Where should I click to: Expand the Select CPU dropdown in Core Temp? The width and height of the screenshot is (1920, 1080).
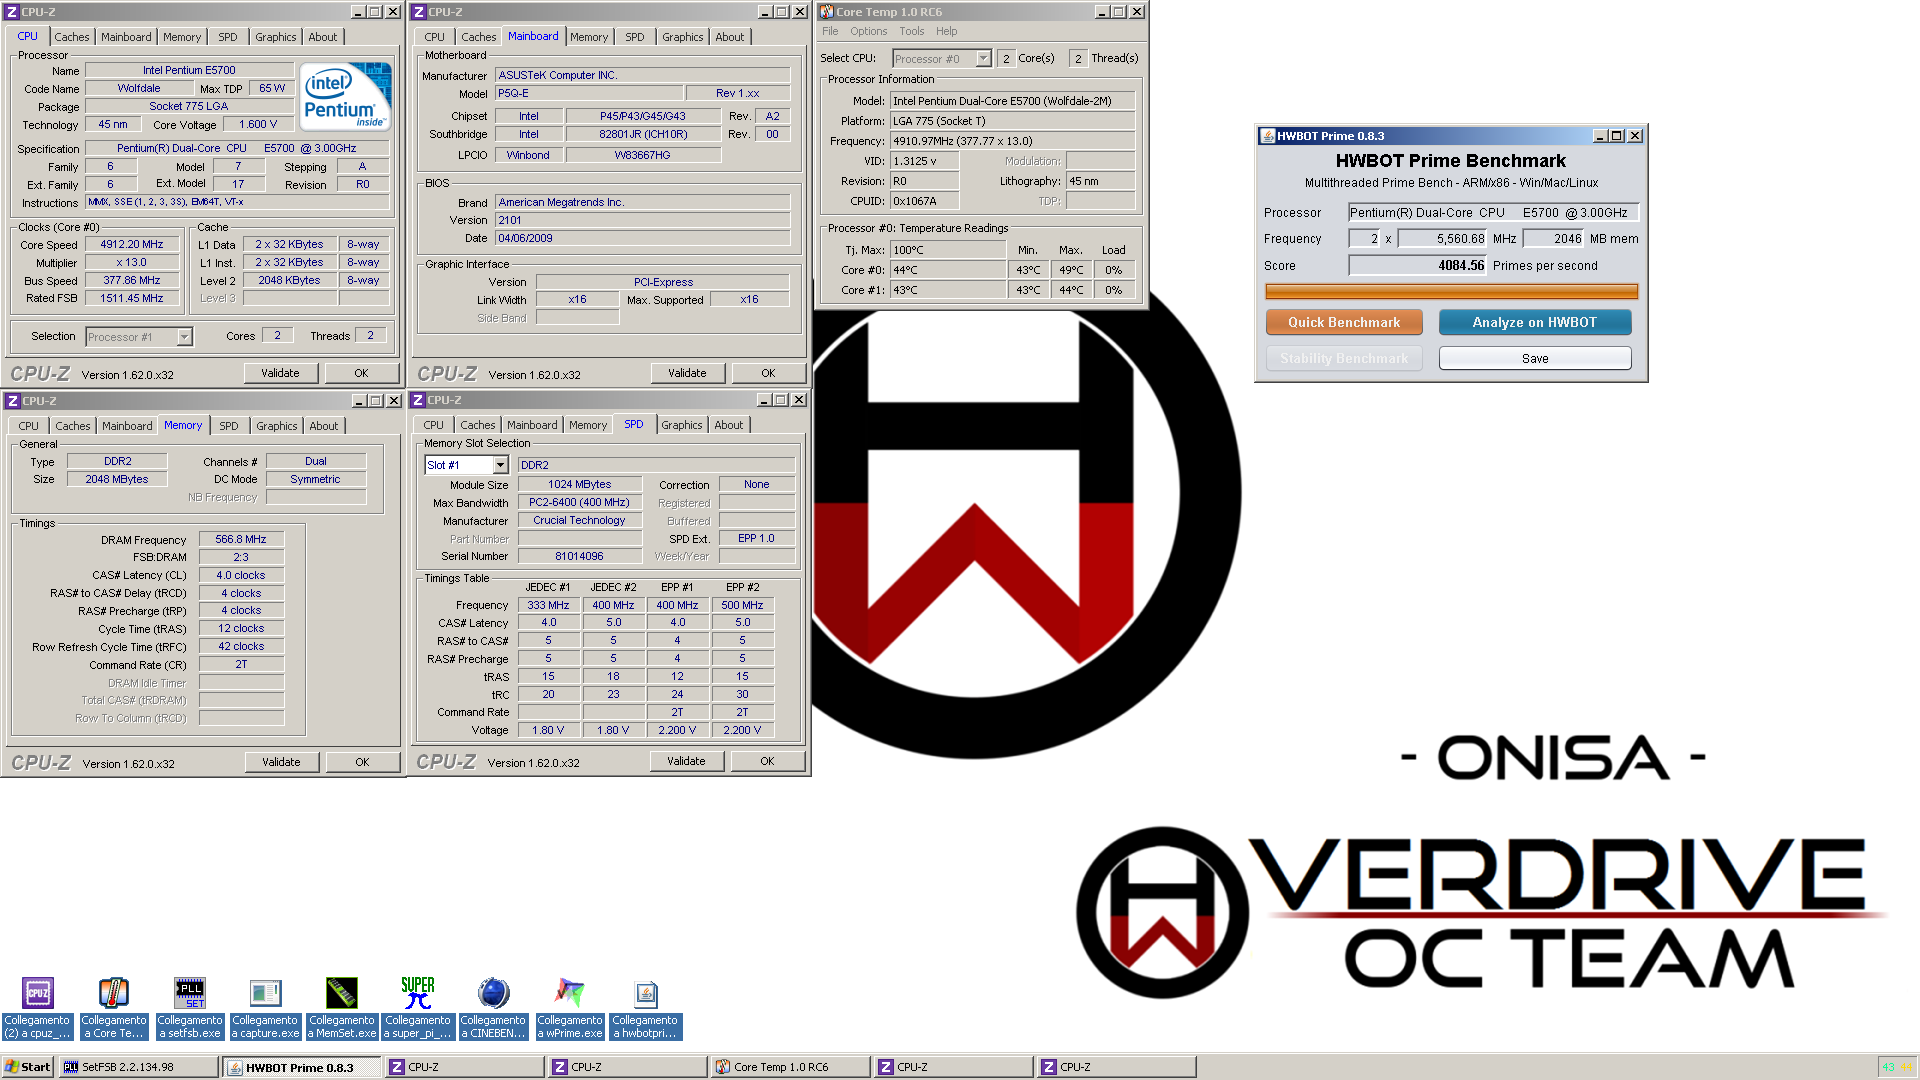983,58
